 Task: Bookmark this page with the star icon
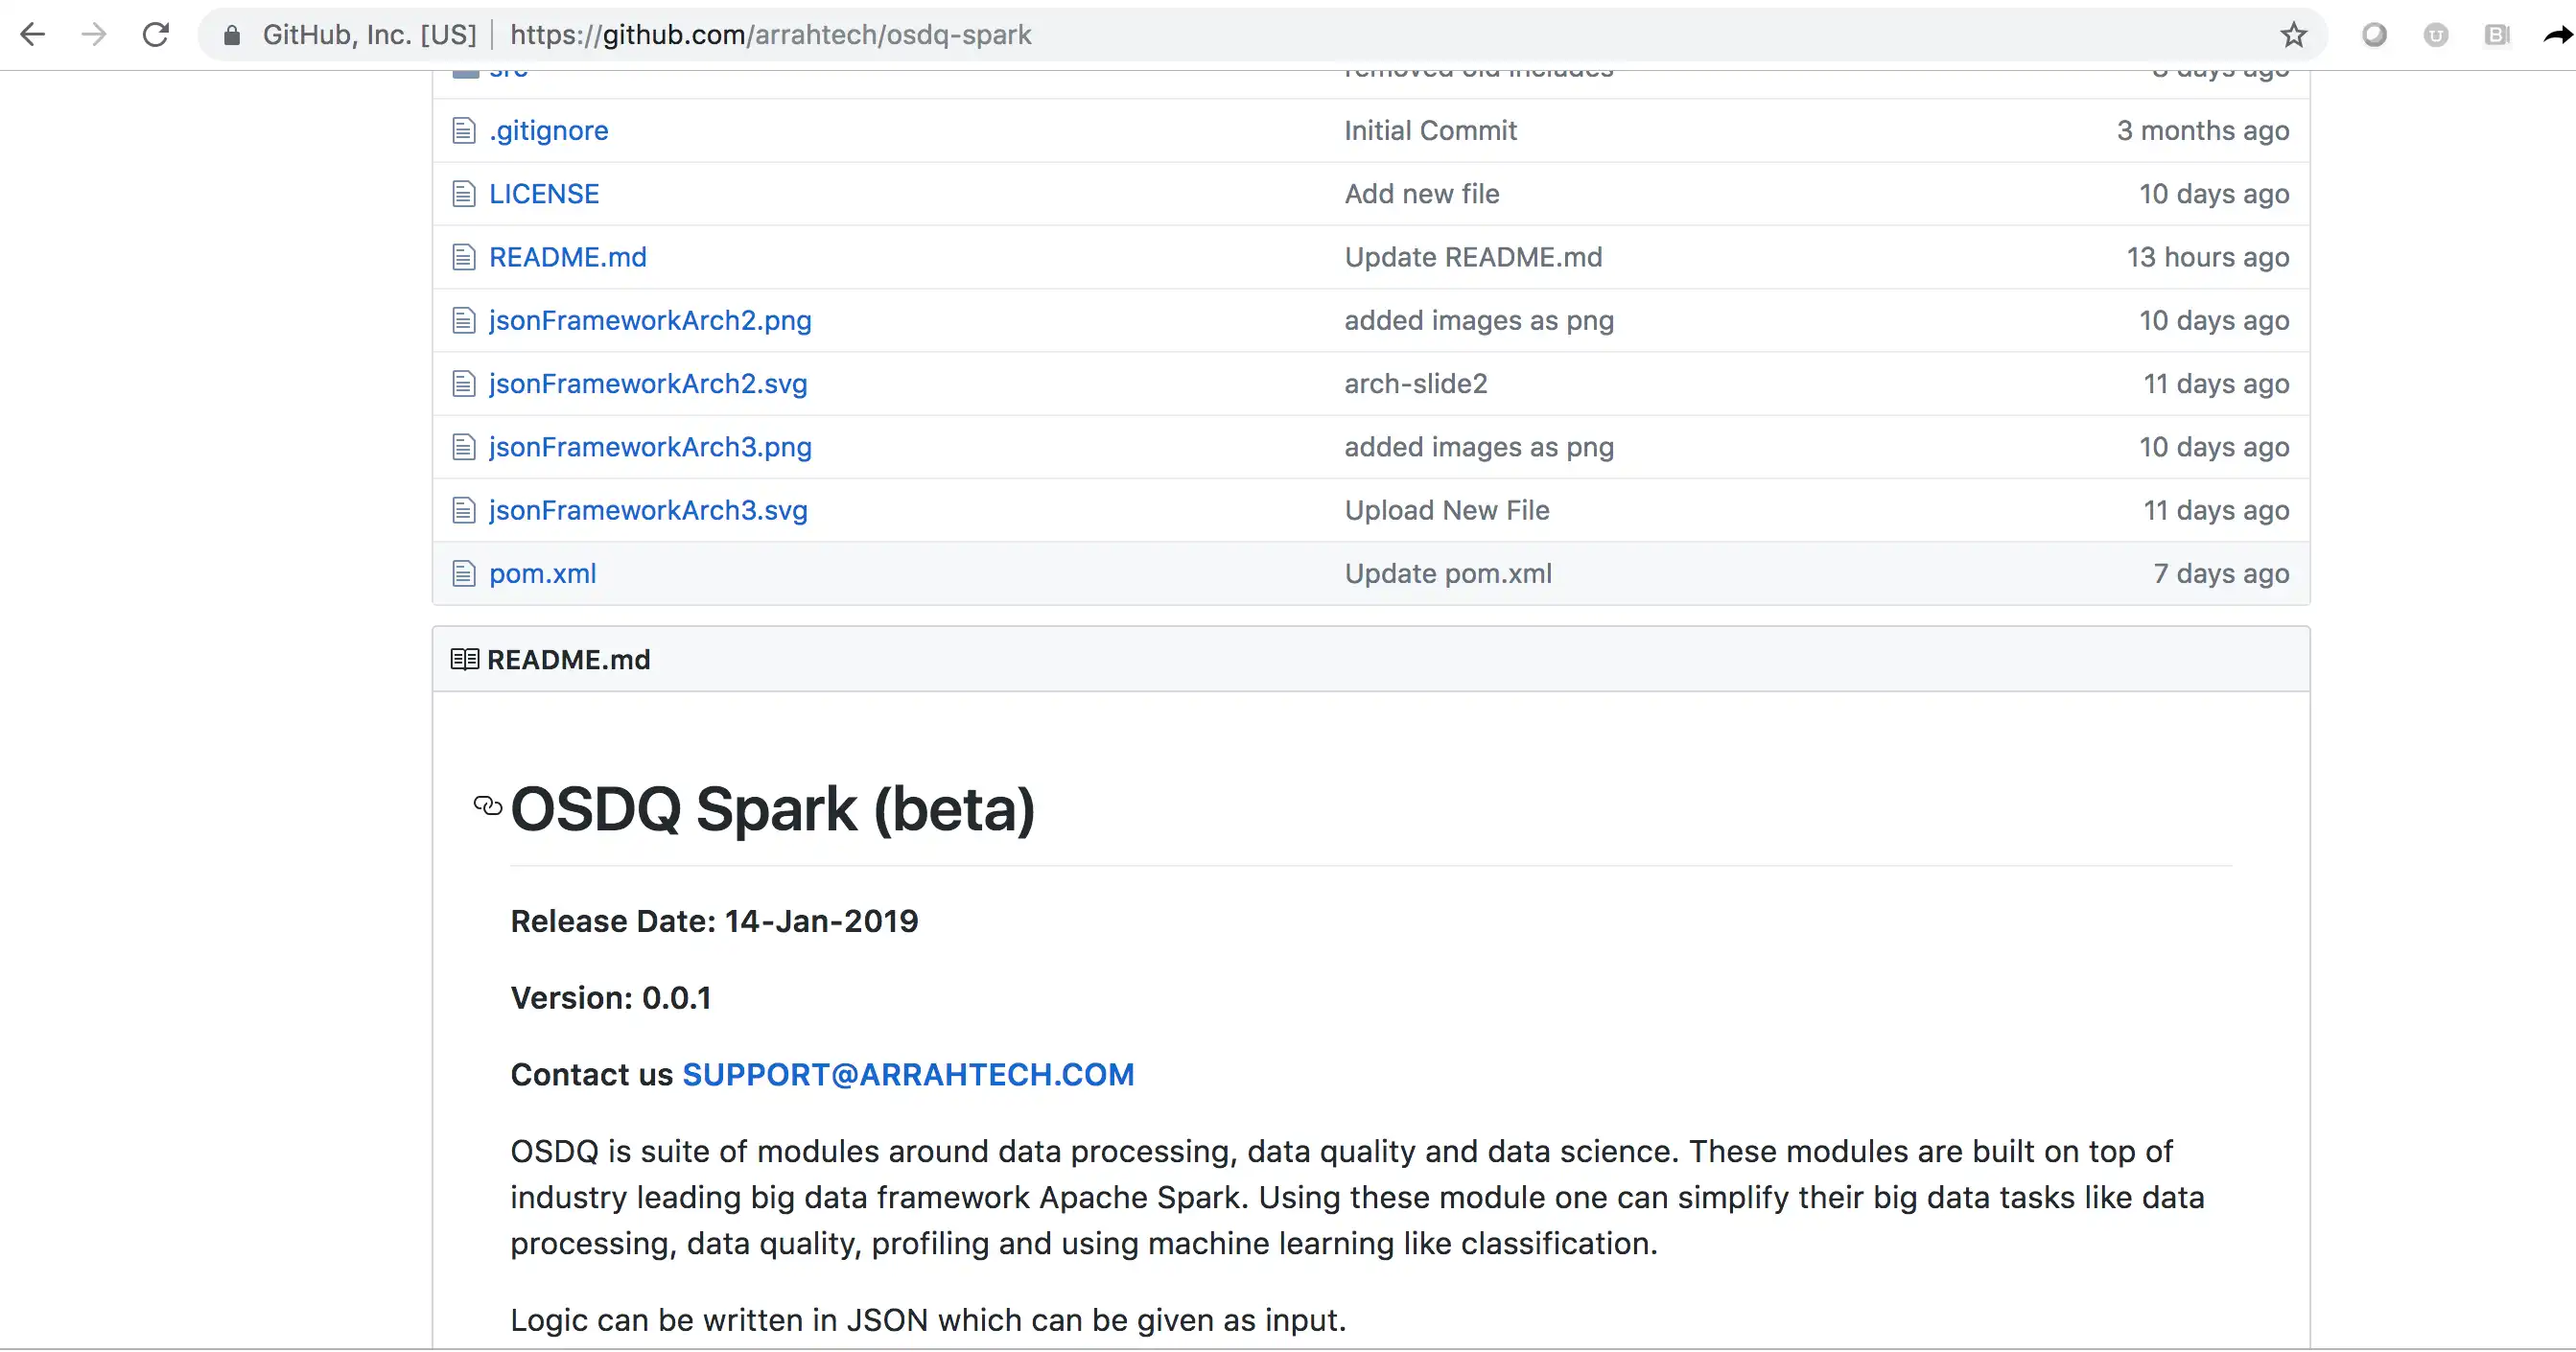point(2293,35)
